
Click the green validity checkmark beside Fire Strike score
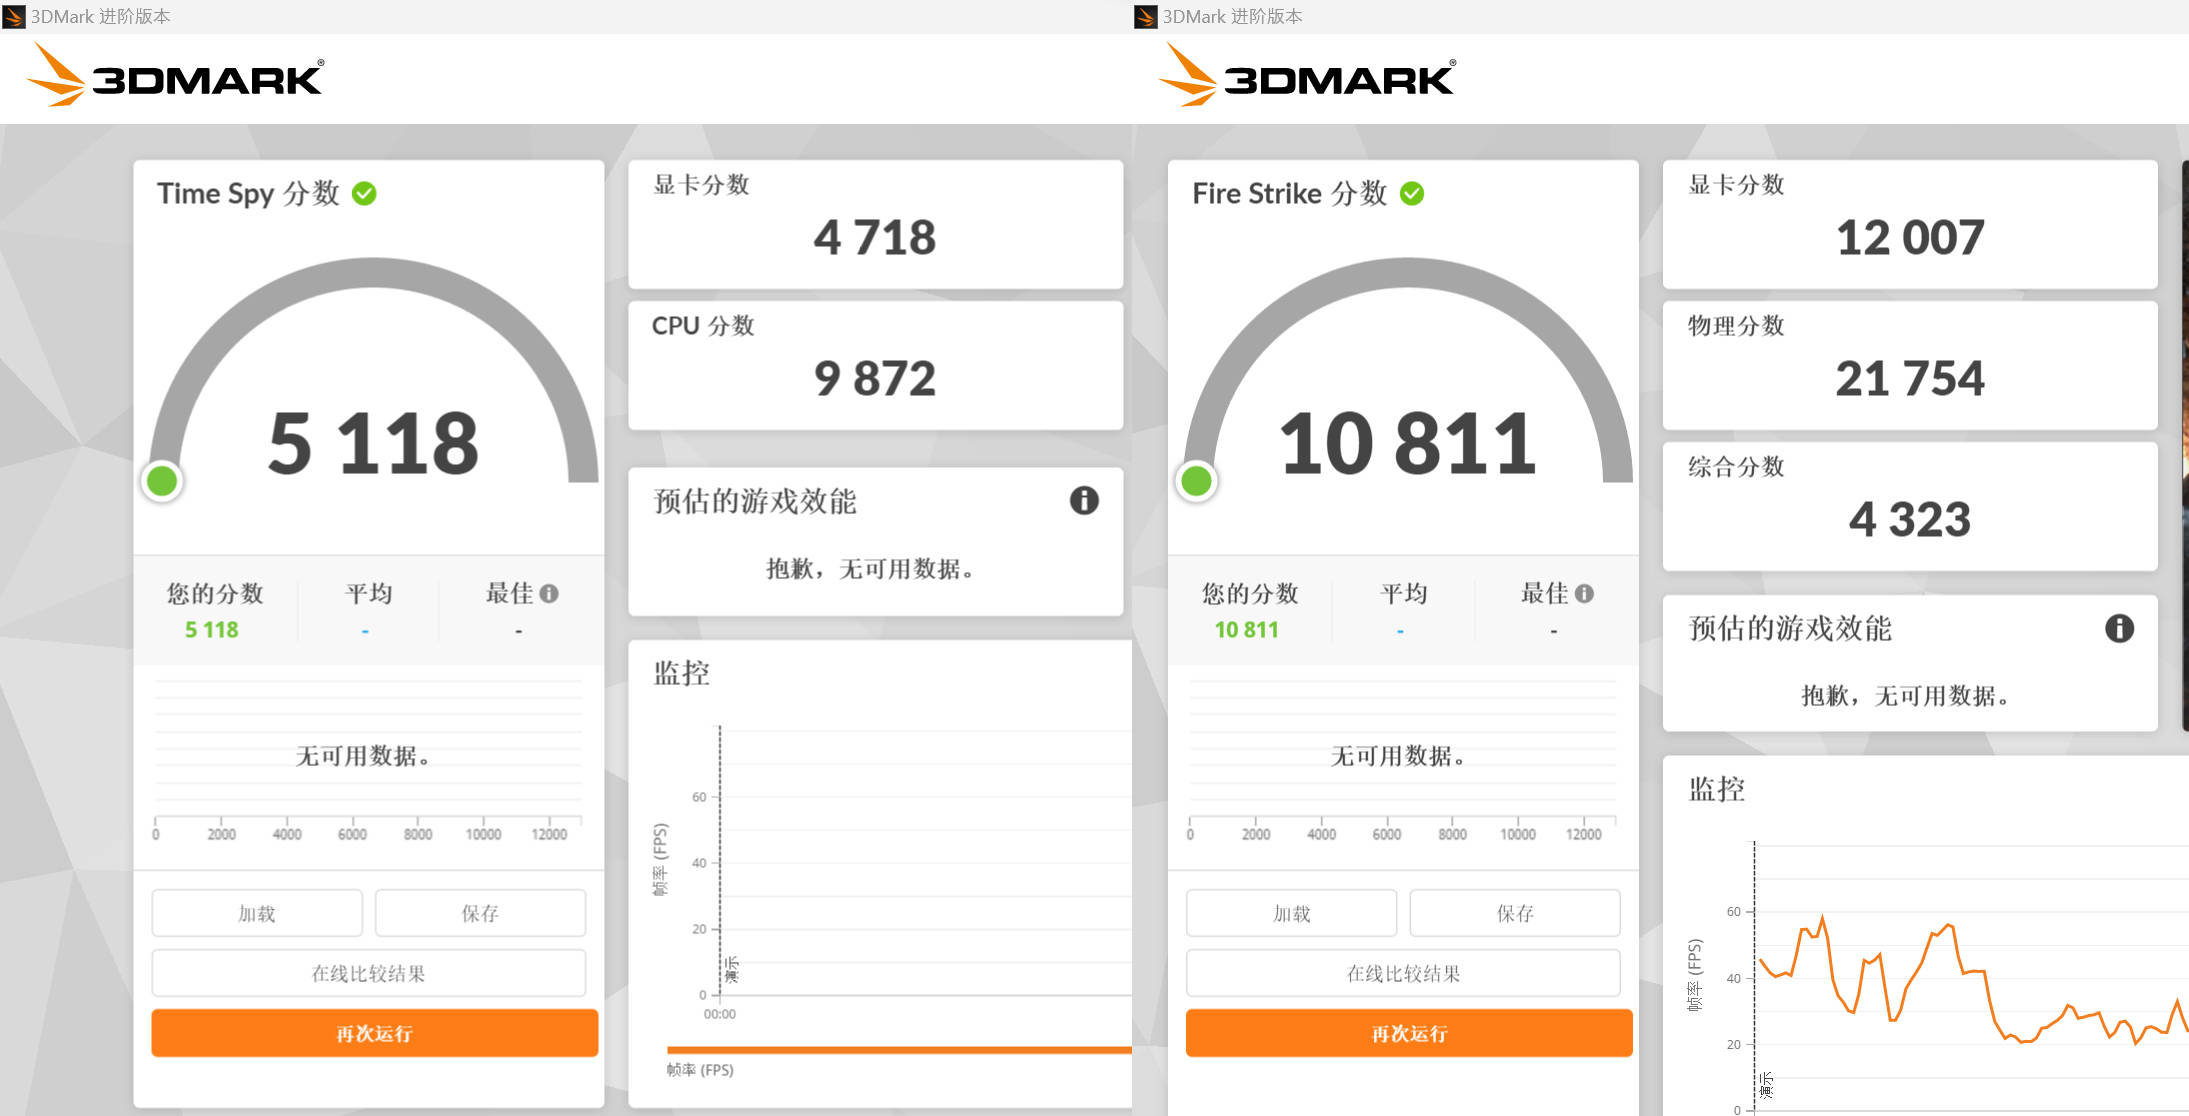[1412, 193]
